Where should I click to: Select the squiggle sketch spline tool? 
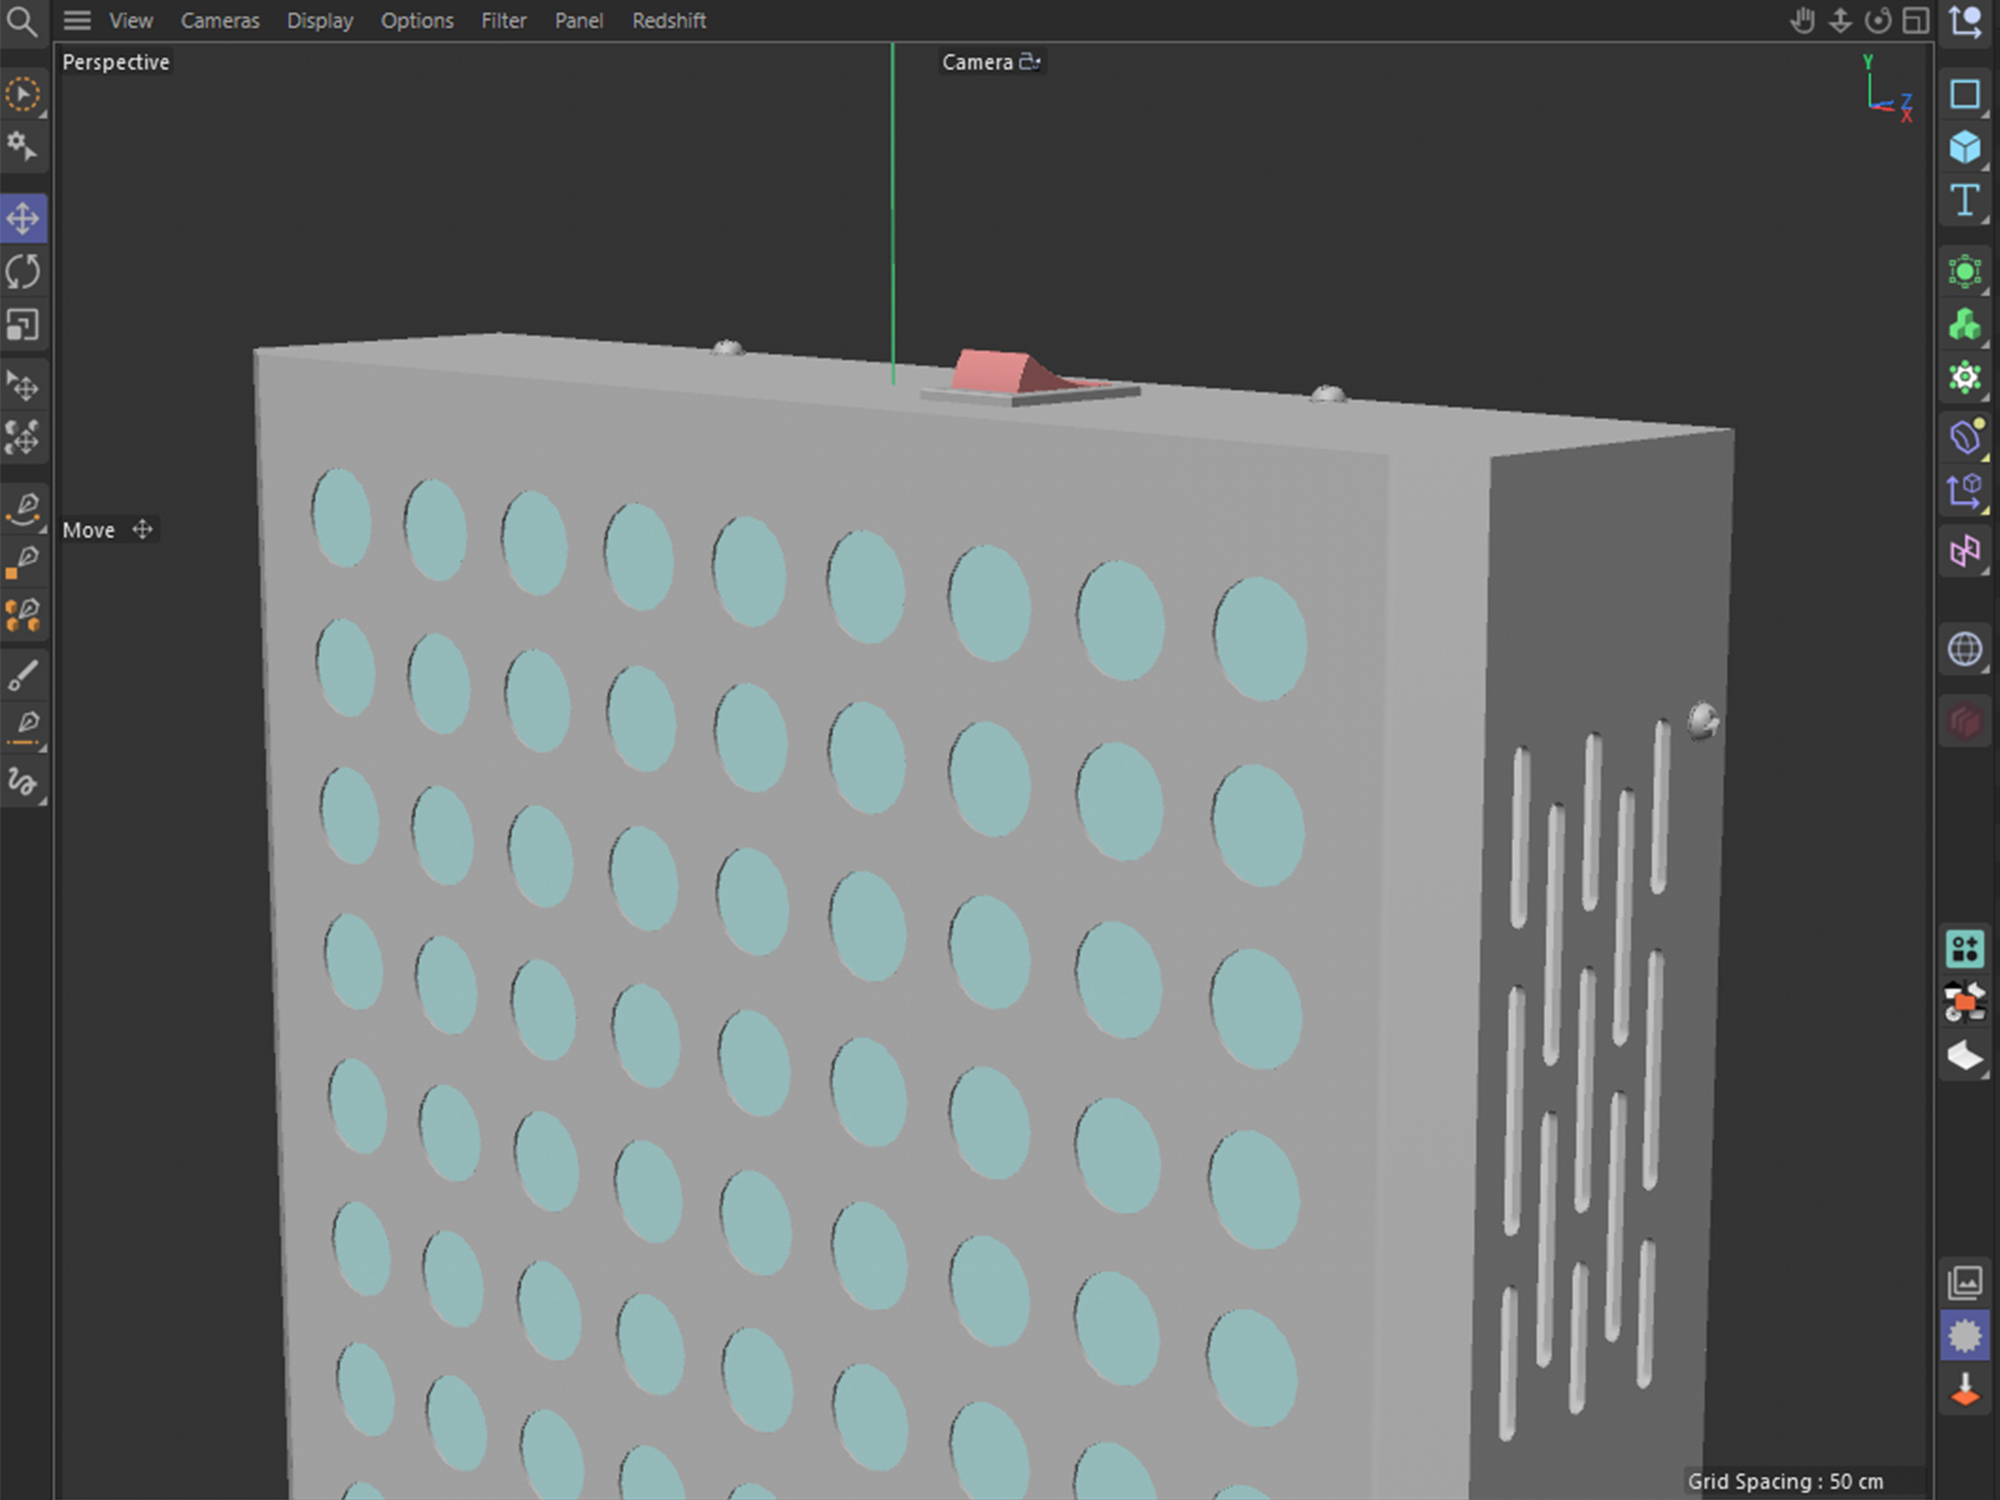click(23, 781)
